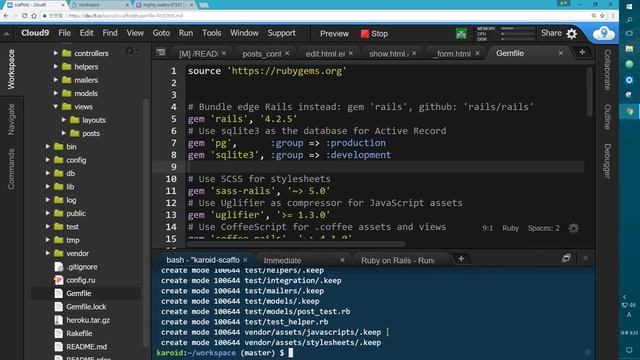640x360 pixels.
Task: Expand the helpers folder
Action: click(56, 67)
